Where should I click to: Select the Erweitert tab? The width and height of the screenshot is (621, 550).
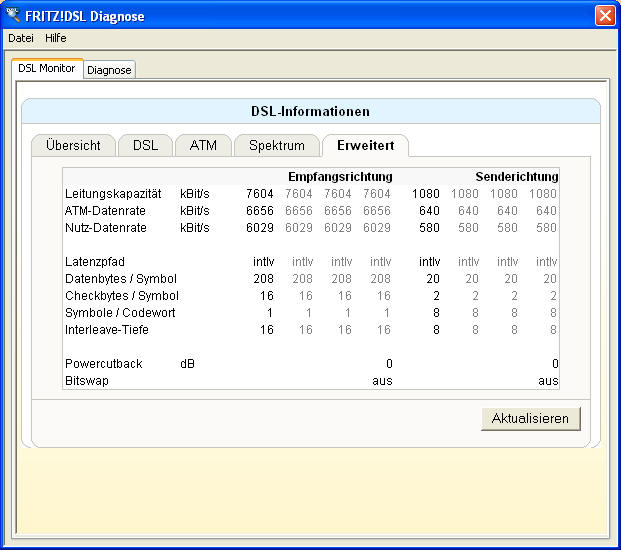[366, 145]
